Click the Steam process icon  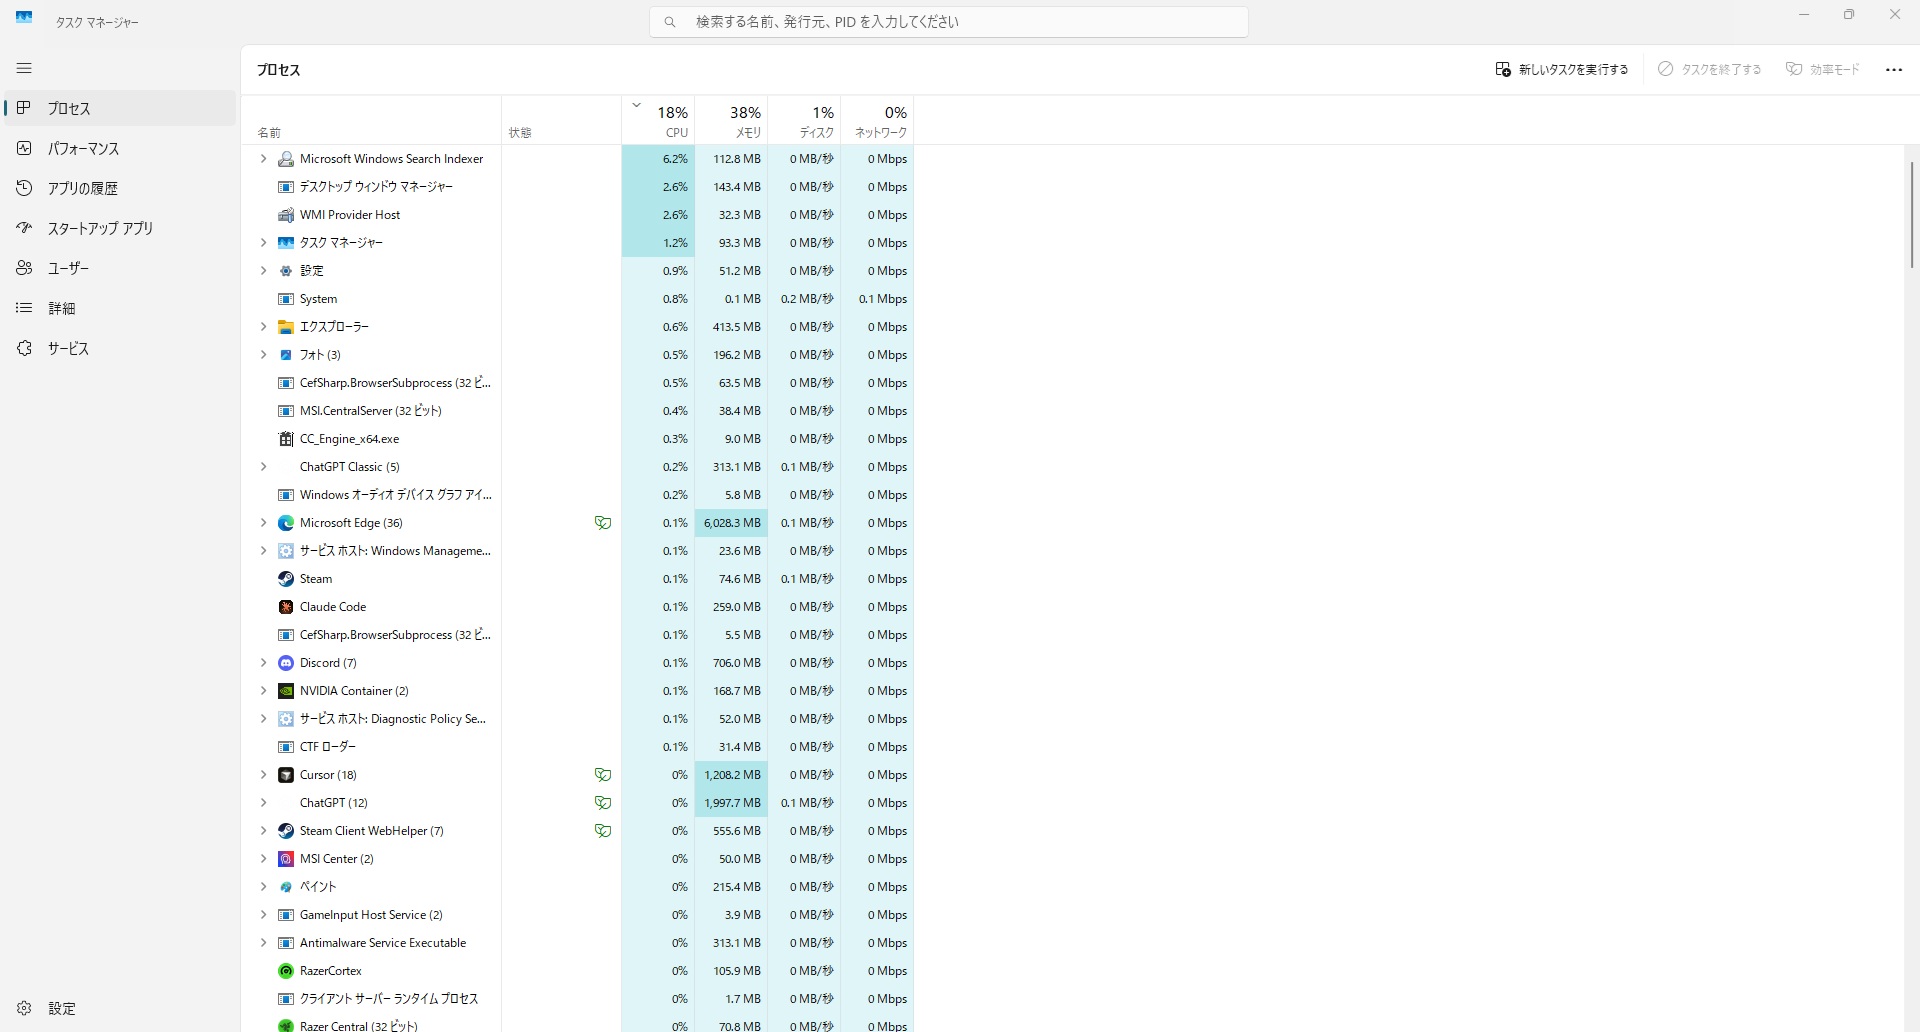coord(285,579)
